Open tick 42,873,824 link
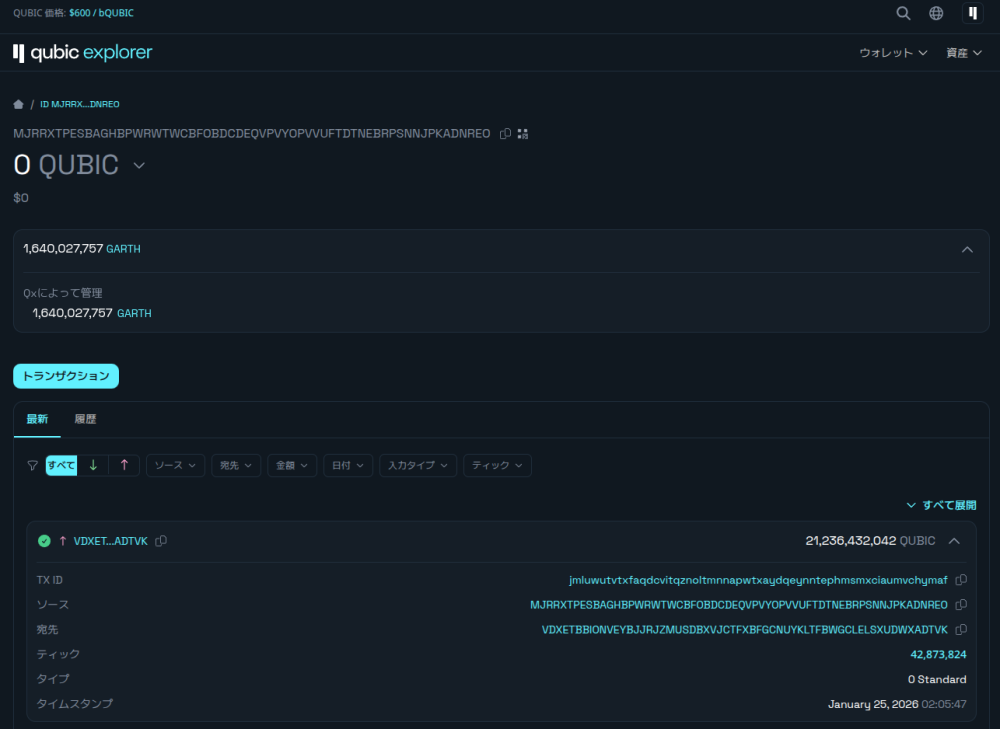1000x729 pixels. pyautogui.click(x=938, y=654)
